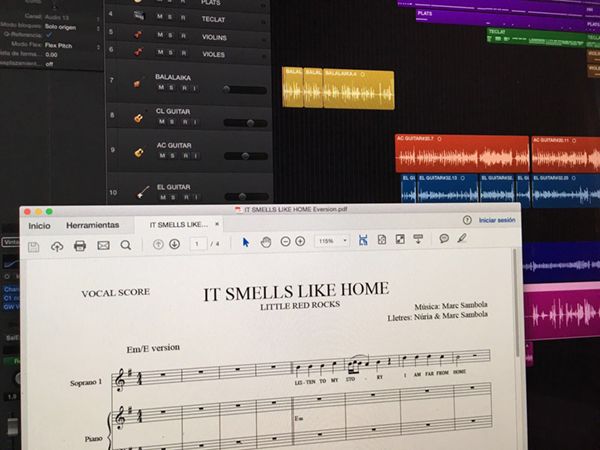
Task: Open the Modo Flex 'Flex Pitch' dropdown
Action: tap(72, 46)
